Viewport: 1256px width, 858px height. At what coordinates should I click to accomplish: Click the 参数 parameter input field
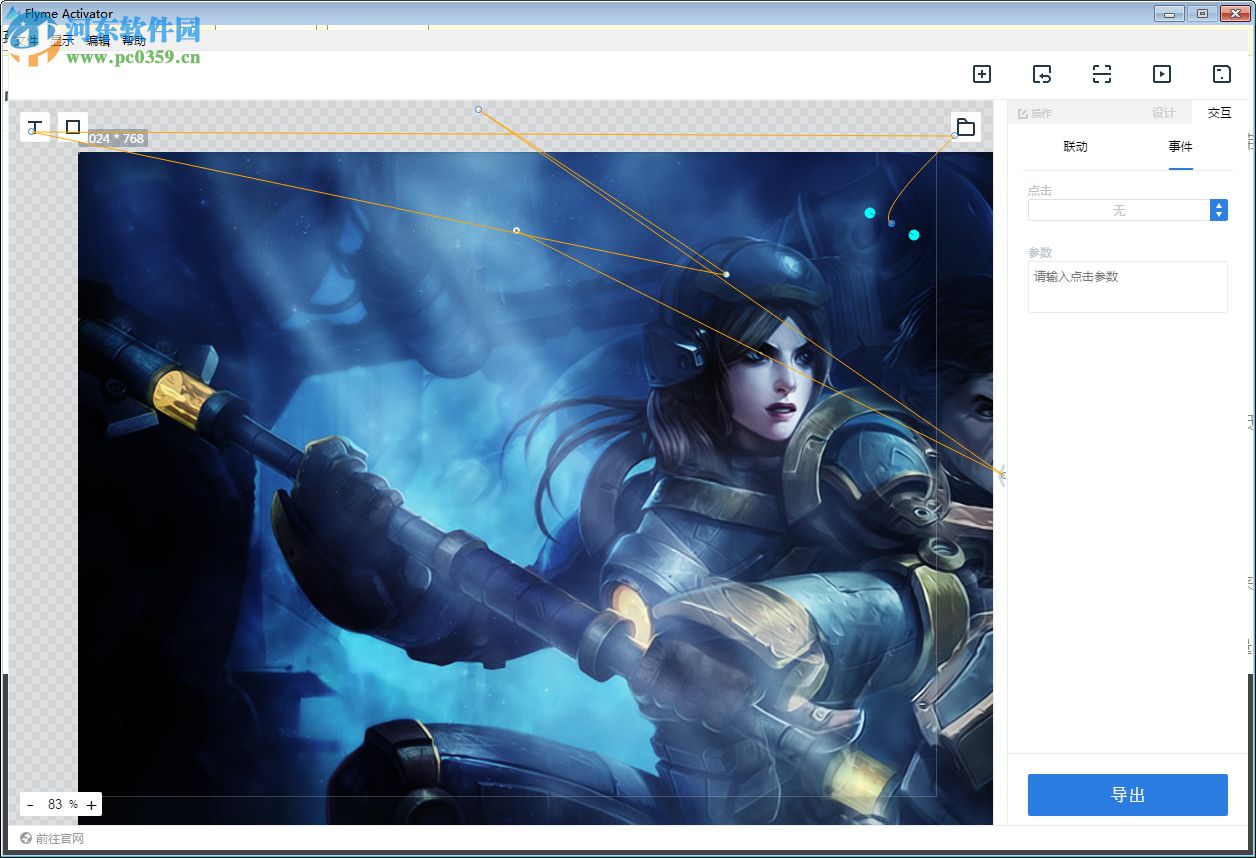click(1127, 287)
